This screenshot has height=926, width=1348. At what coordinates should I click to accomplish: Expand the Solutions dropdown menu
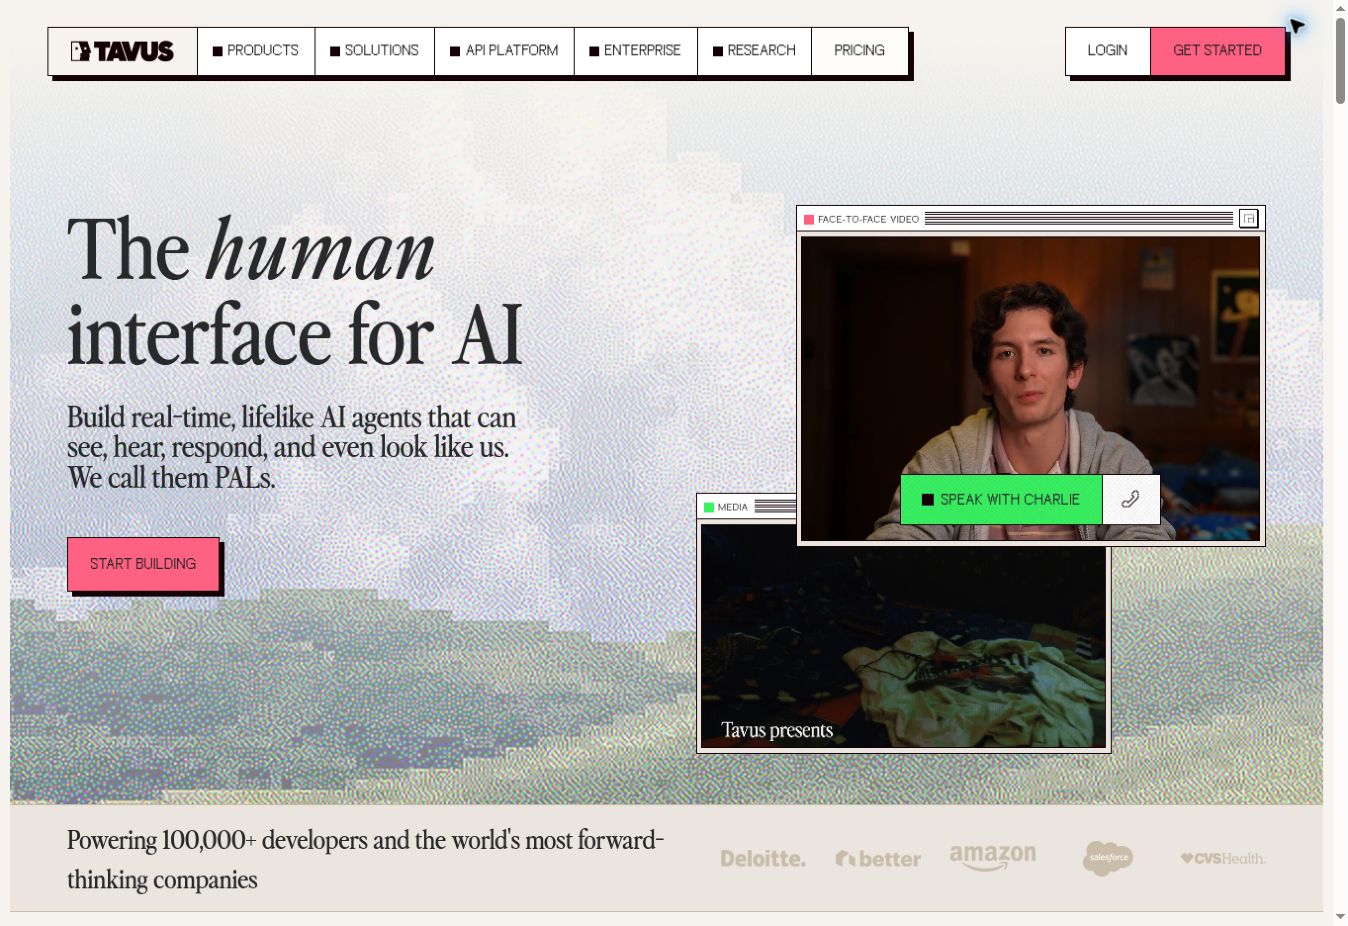[x=375, y=51]
